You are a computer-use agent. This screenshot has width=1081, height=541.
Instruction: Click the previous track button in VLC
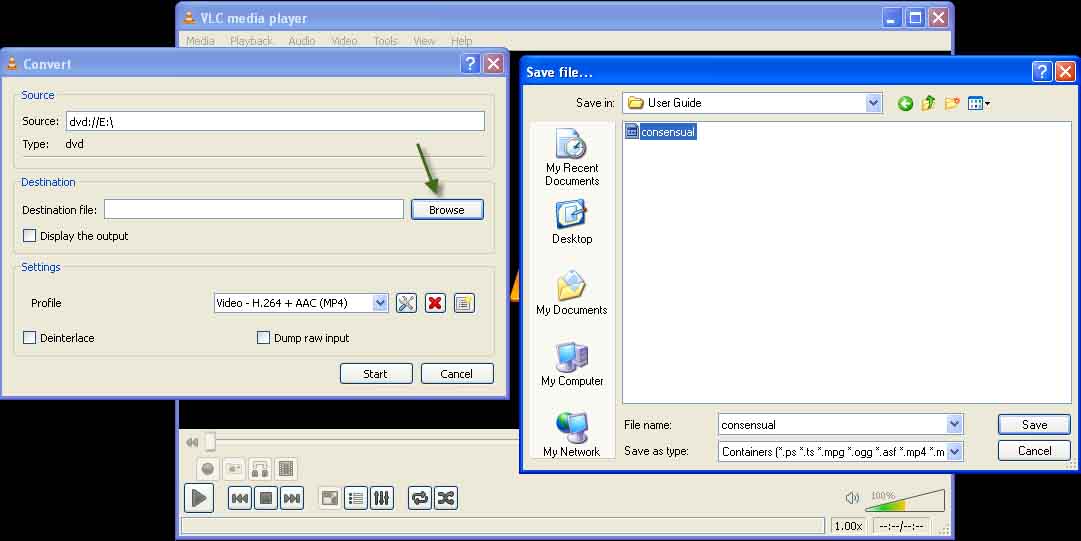tap(239, 498)
